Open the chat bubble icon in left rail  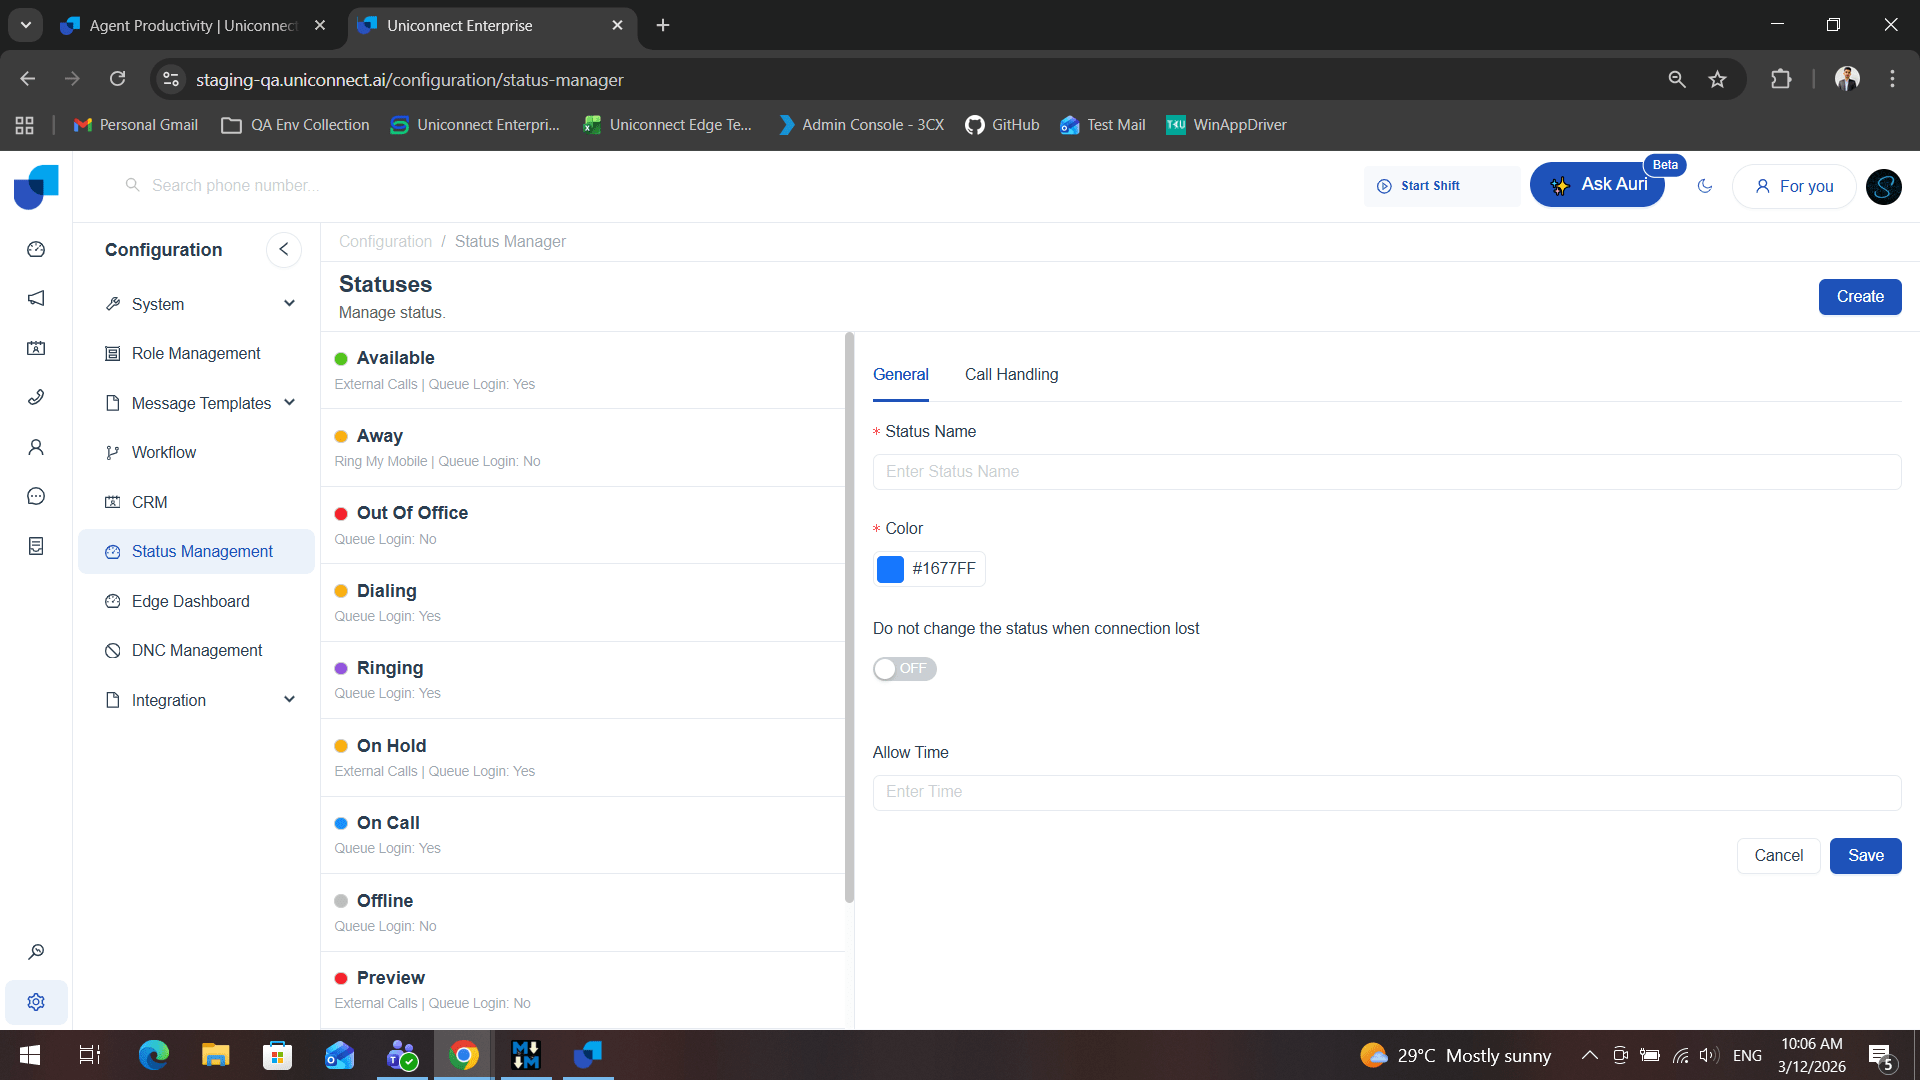point(36,497)
